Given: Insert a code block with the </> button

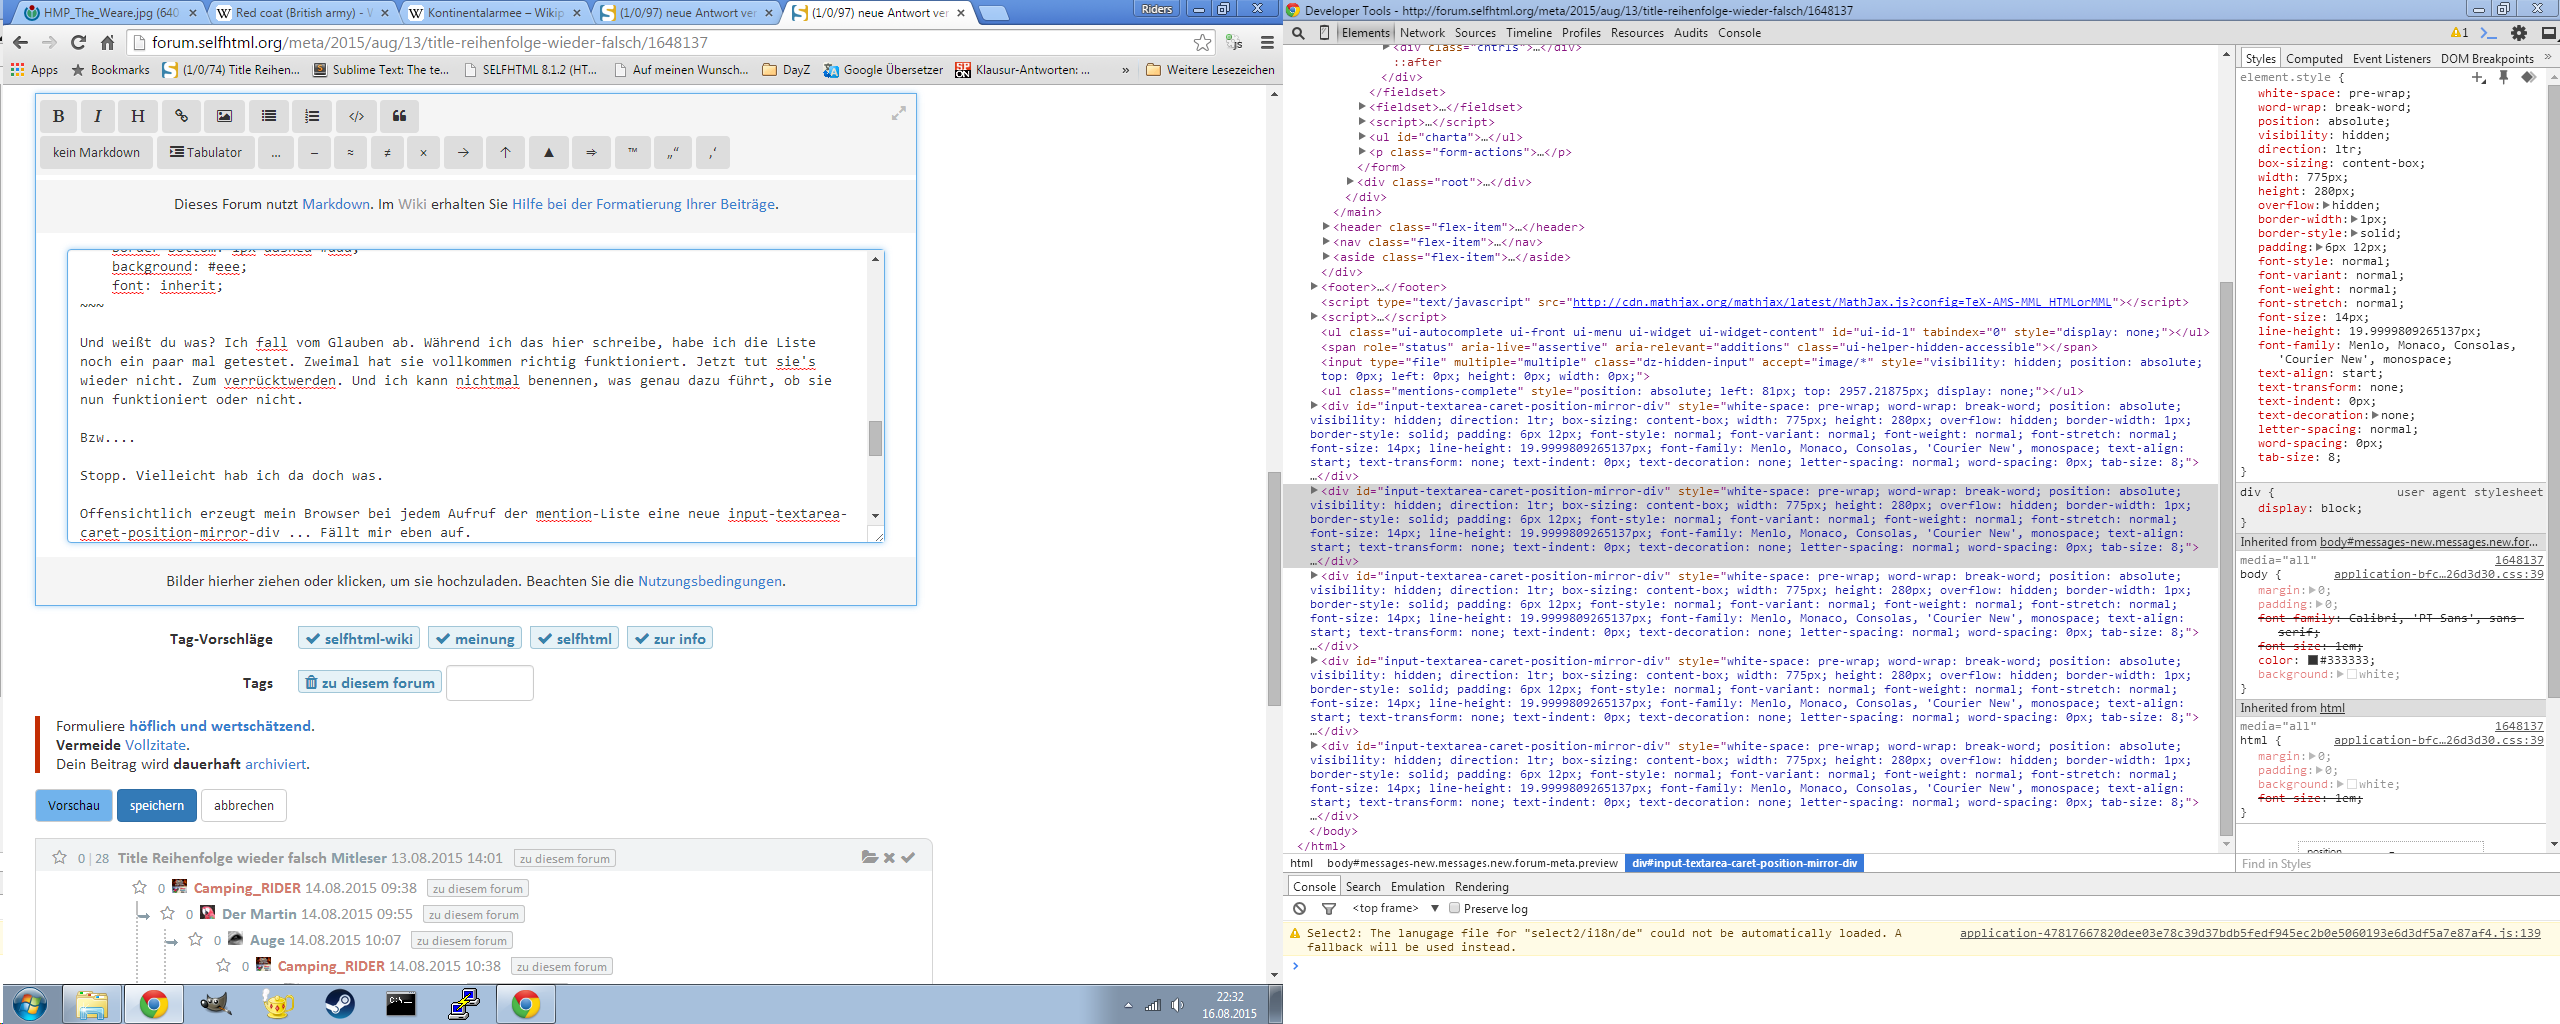Looking at the screenshot, I should click(356, 116).
